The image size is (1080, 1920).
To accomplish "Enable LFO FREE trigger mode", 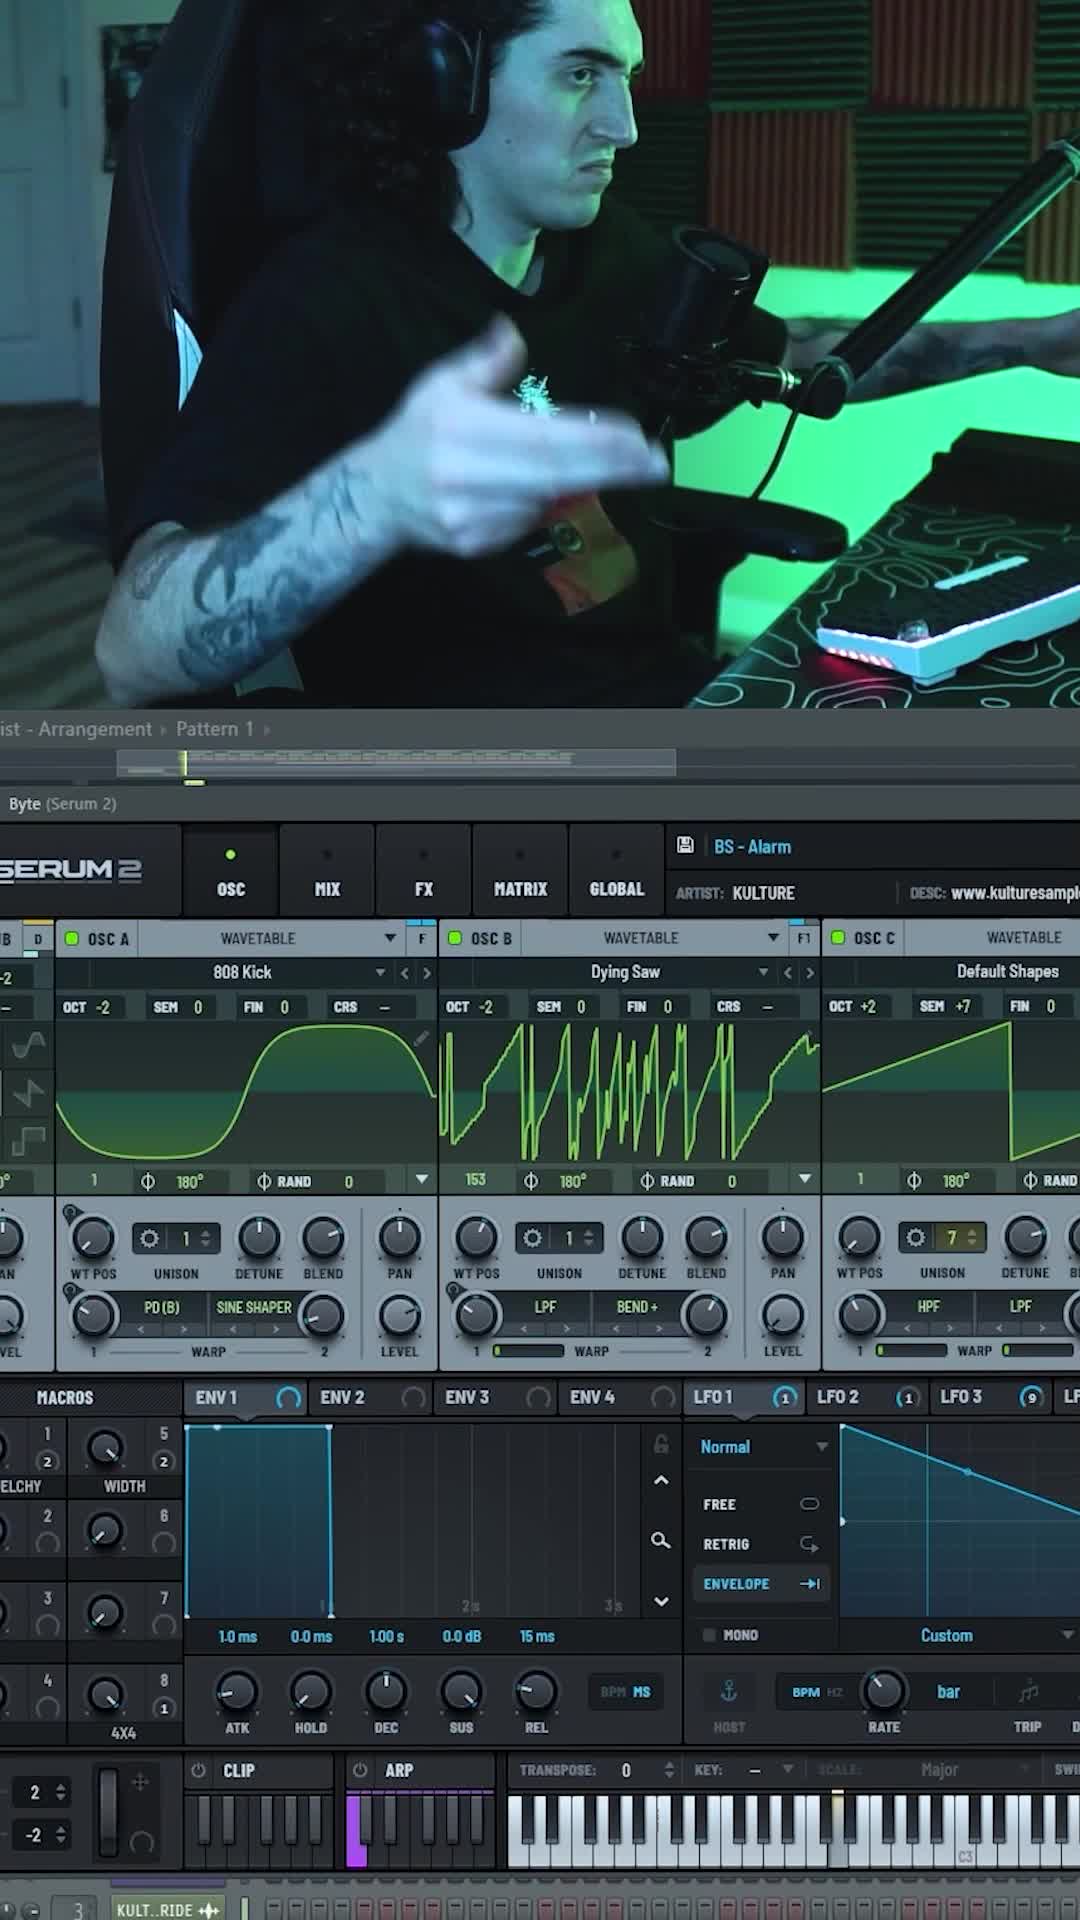I will coord(760,1504).
